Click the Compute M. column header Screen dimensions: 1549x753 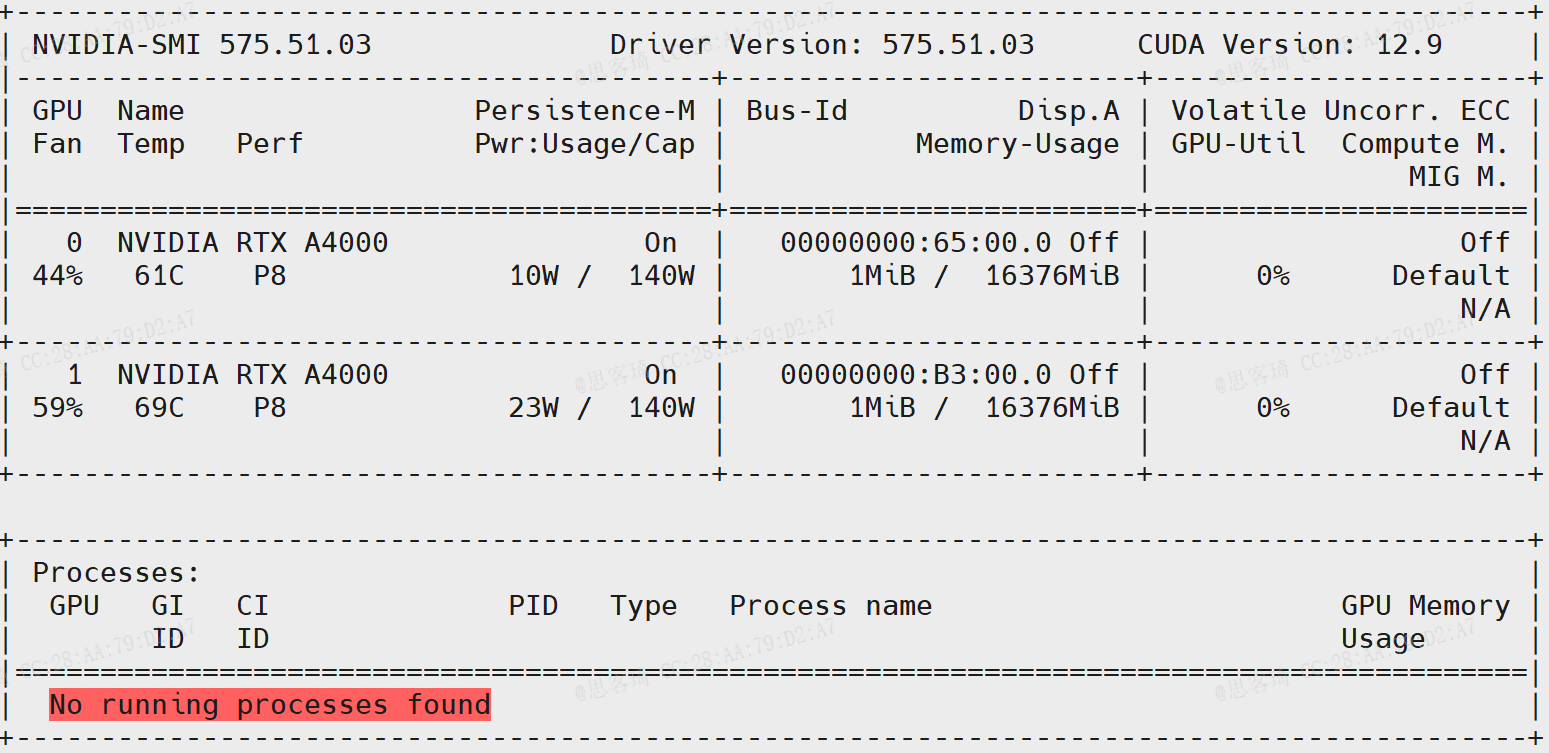1426,145
